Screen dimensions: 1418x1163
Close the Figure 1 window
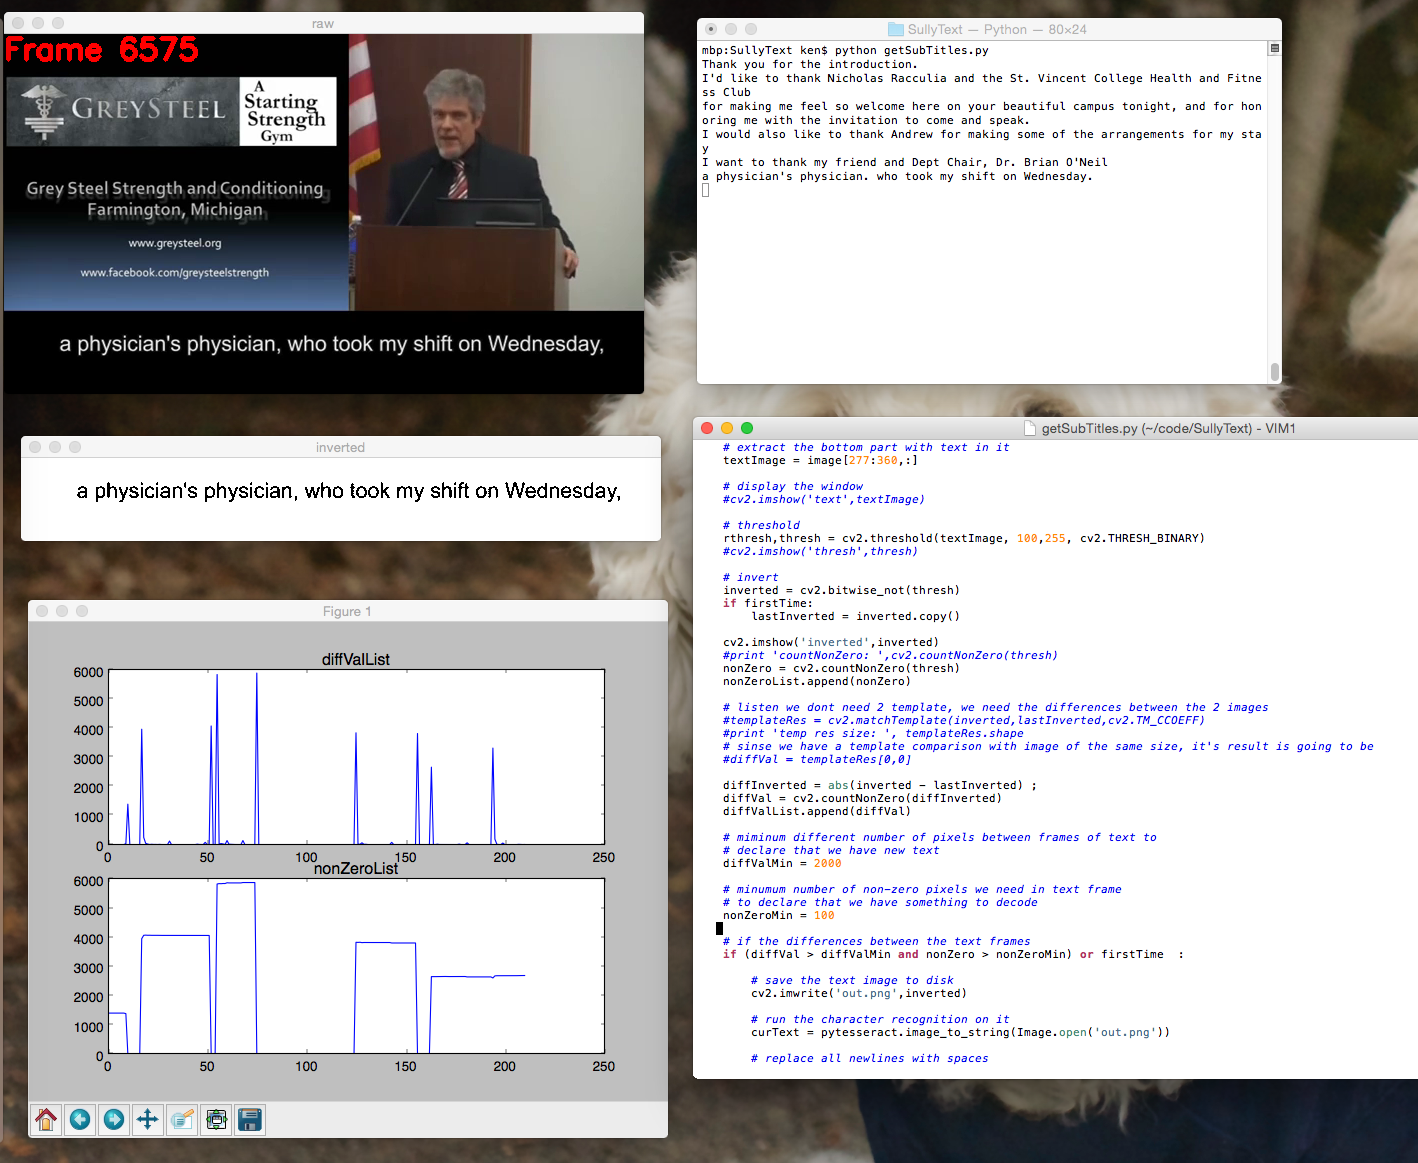coord(42,611)
